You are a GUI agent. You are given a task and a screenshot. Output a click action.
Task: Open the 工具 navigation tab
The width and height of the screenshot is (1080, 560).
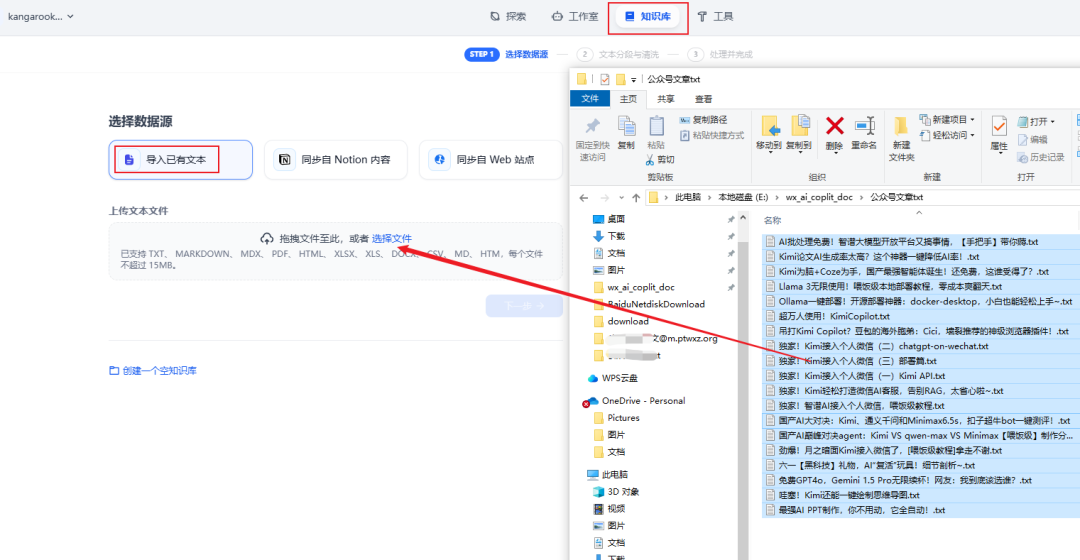pos(715,17)
